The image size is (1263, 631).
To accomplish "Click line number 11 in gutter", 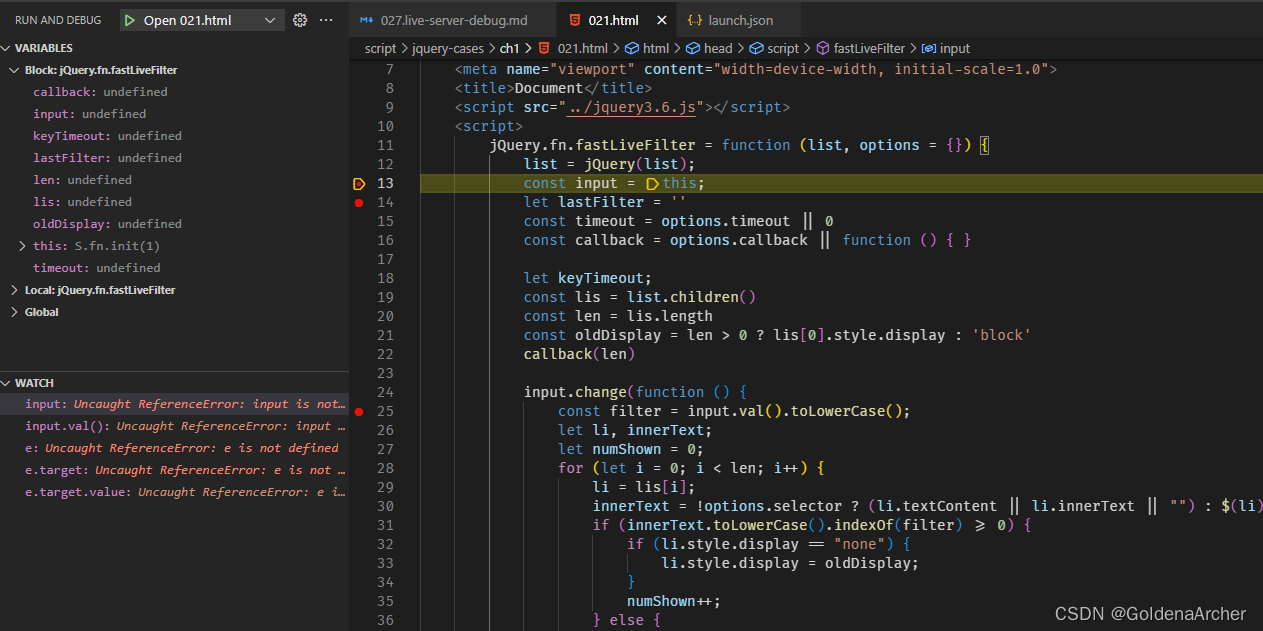I will (x=386, y=145).
